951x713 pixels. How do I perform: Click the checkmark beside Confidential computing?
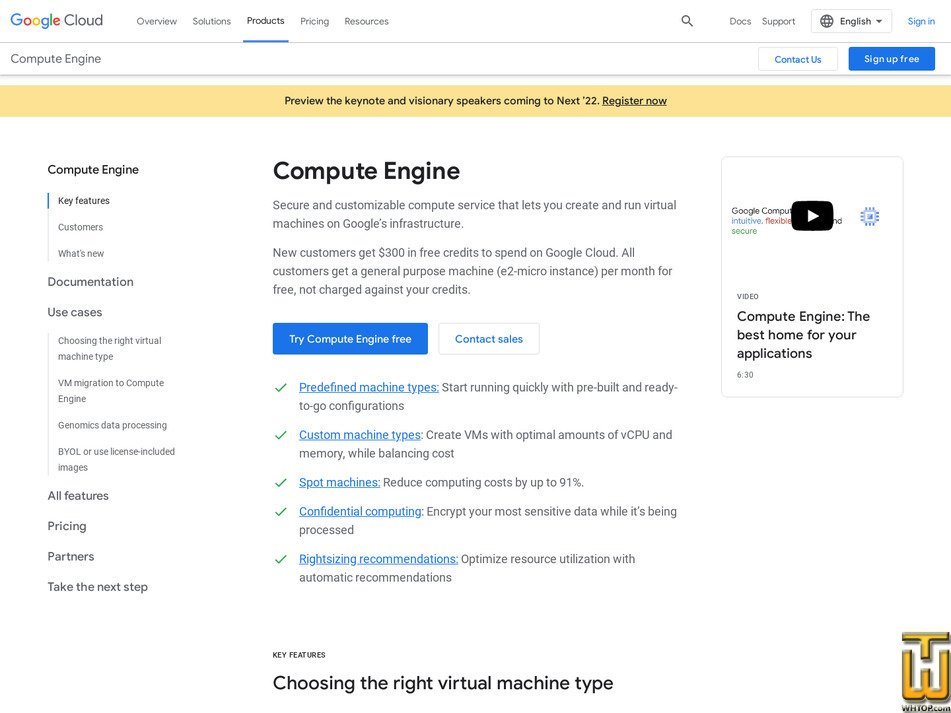pyautogui.click(x=280, y=511)
